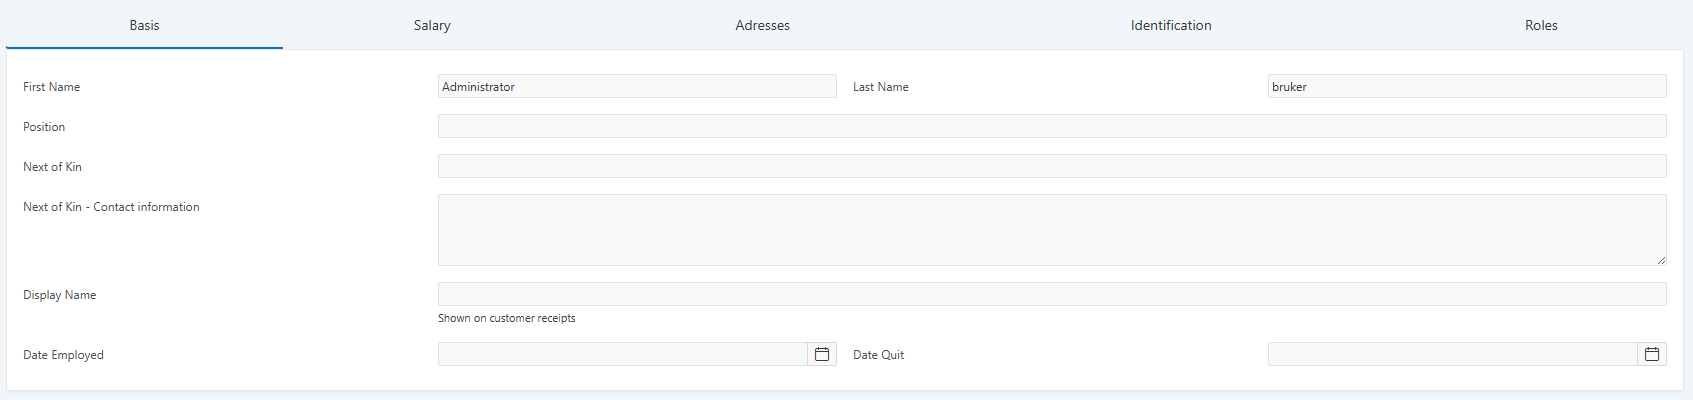Image resolution: width=1693 pixels, height=400 pixels.
Task: Click the Position field label
Action: click(44, 127)
